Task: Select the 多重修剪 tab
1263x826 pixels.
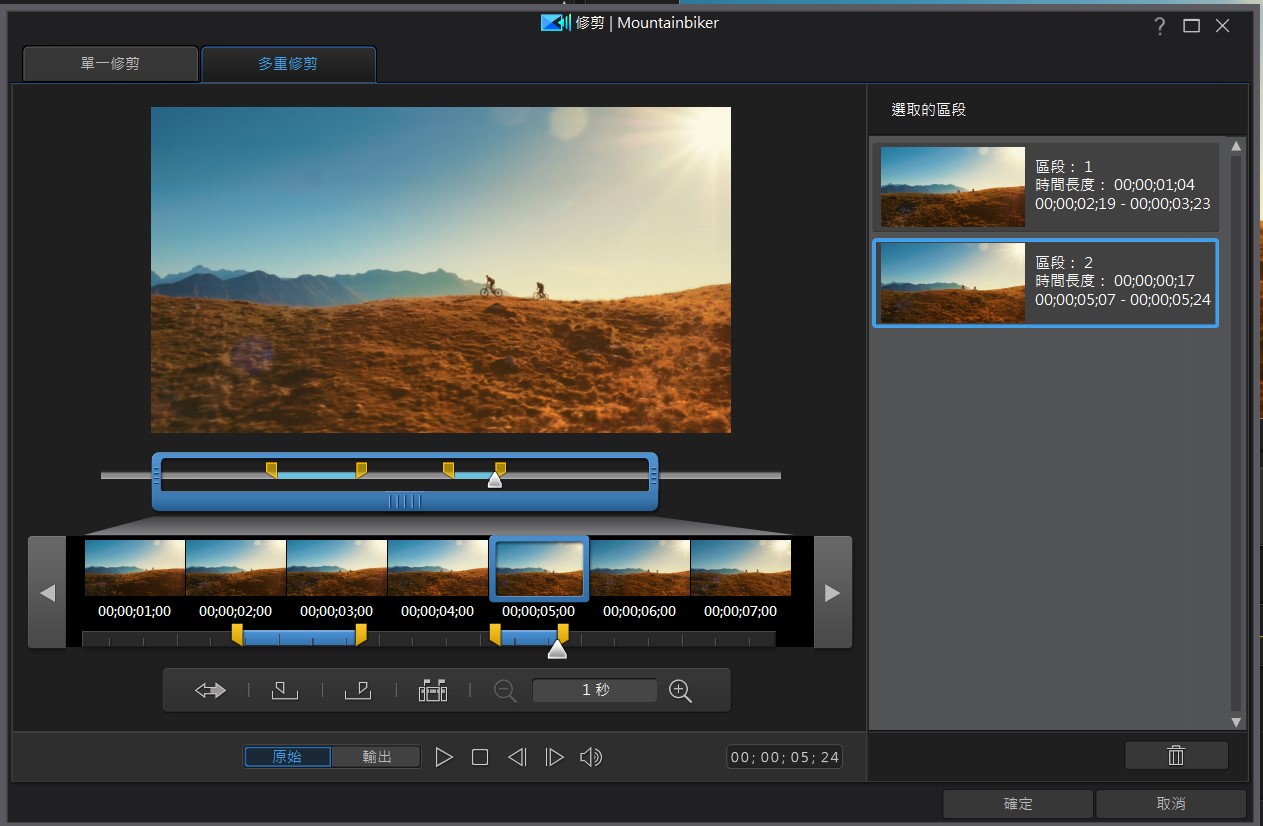Action: click(288, 64)
